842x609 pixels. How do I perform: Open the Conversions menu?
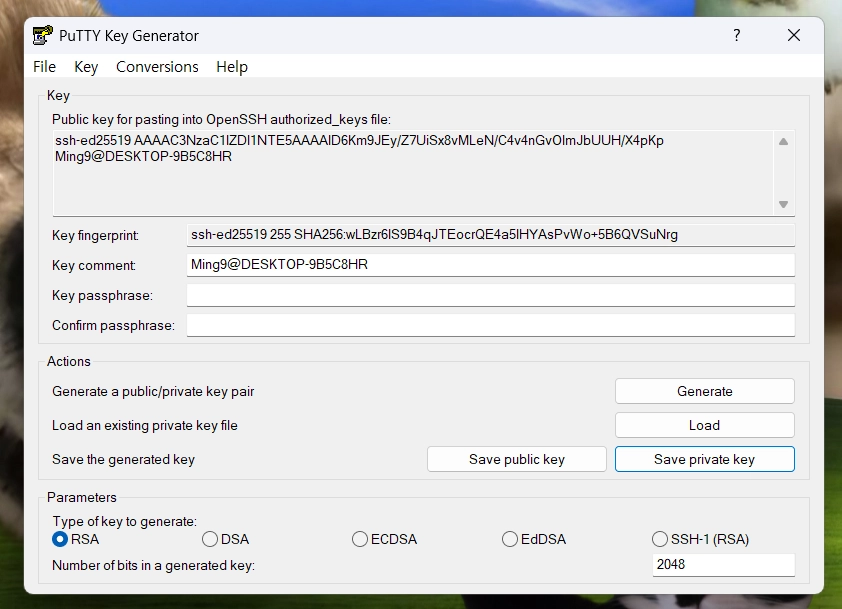coord(157,67)
